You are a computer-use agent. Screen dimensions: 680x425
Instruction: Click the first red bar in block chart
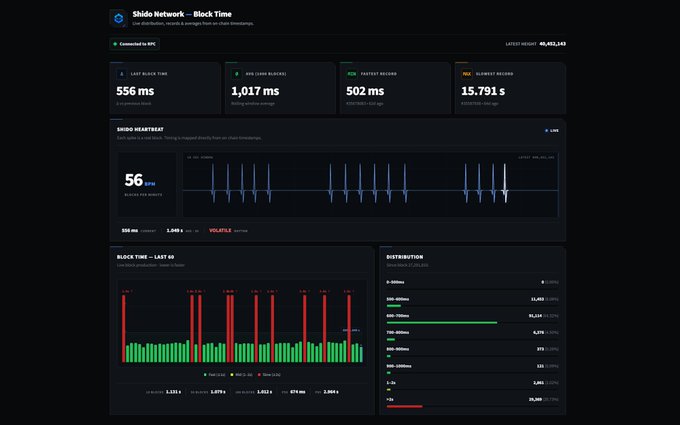pos(124,329)
